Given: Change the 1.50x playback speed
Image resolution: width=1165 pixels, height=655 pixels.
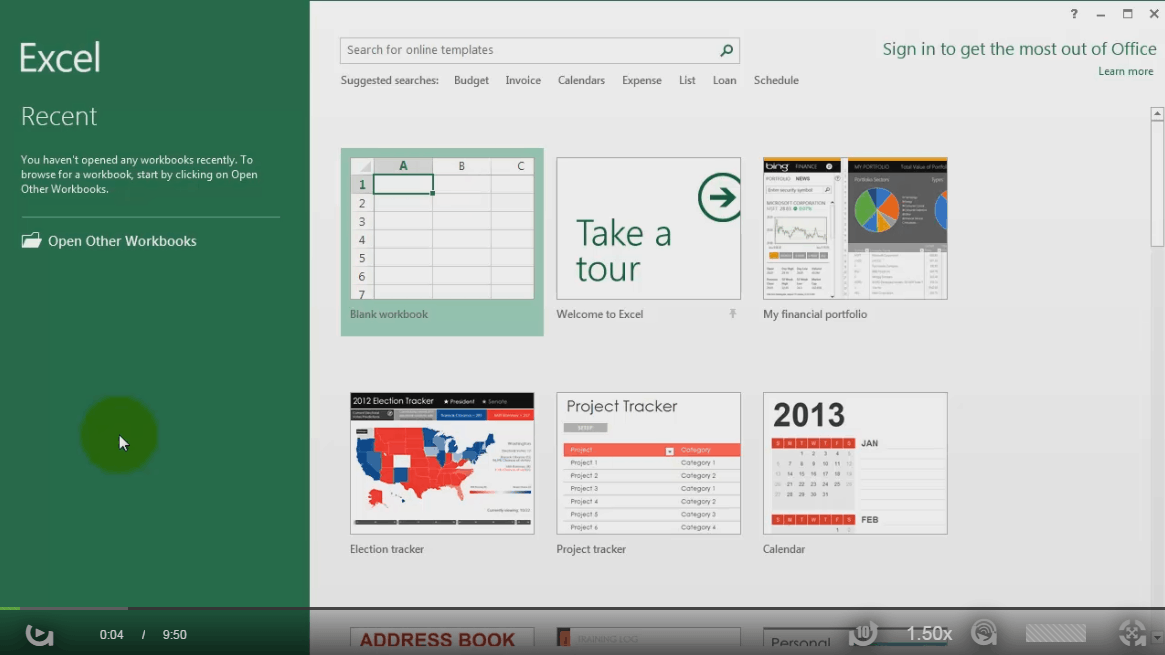Looking at the screenshot, I should pyautogui.click(x=929, y=633).
